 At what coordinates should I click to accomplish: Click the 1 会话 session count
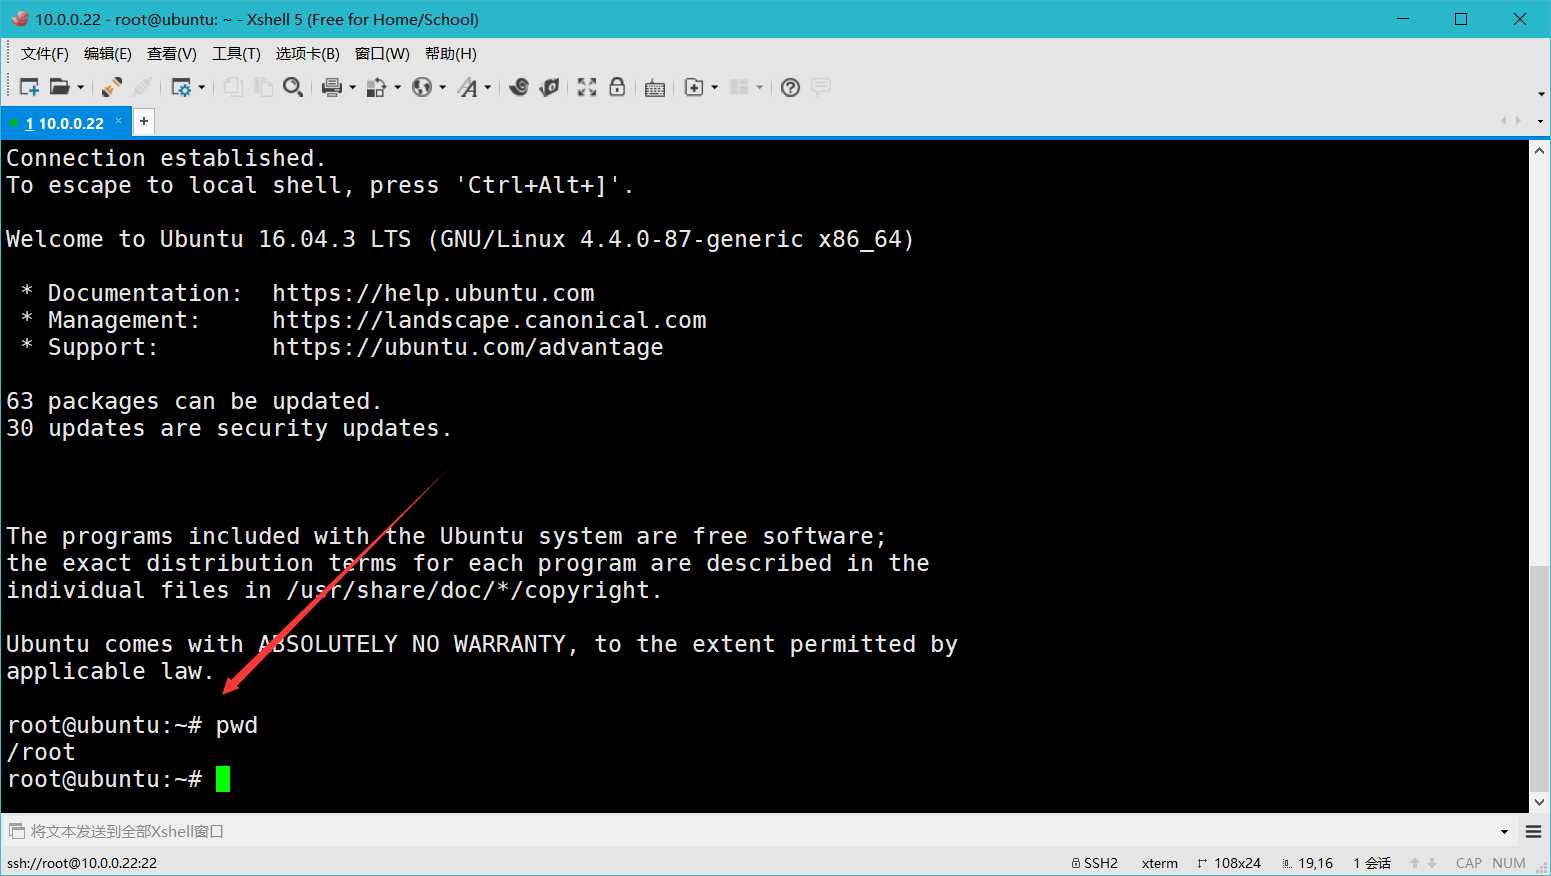1372,863
